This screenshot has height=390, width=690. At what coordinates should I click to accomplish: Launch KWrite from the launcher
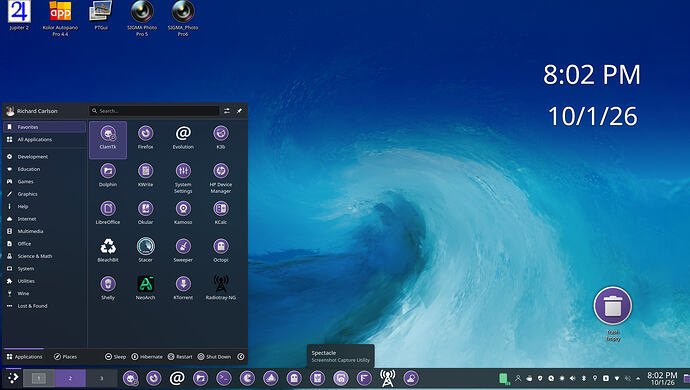[145, 175]
